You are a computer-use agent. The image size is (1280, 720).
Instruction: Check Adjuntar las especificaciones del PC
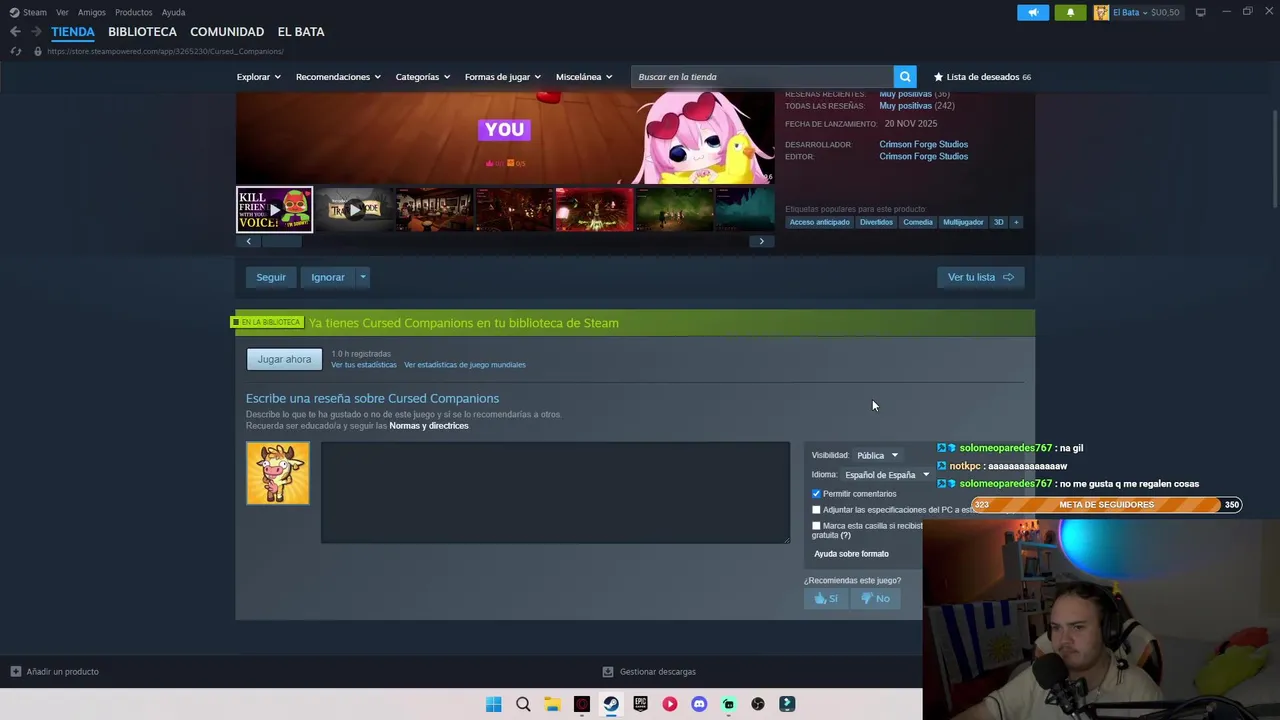click(x=816, y=510)
